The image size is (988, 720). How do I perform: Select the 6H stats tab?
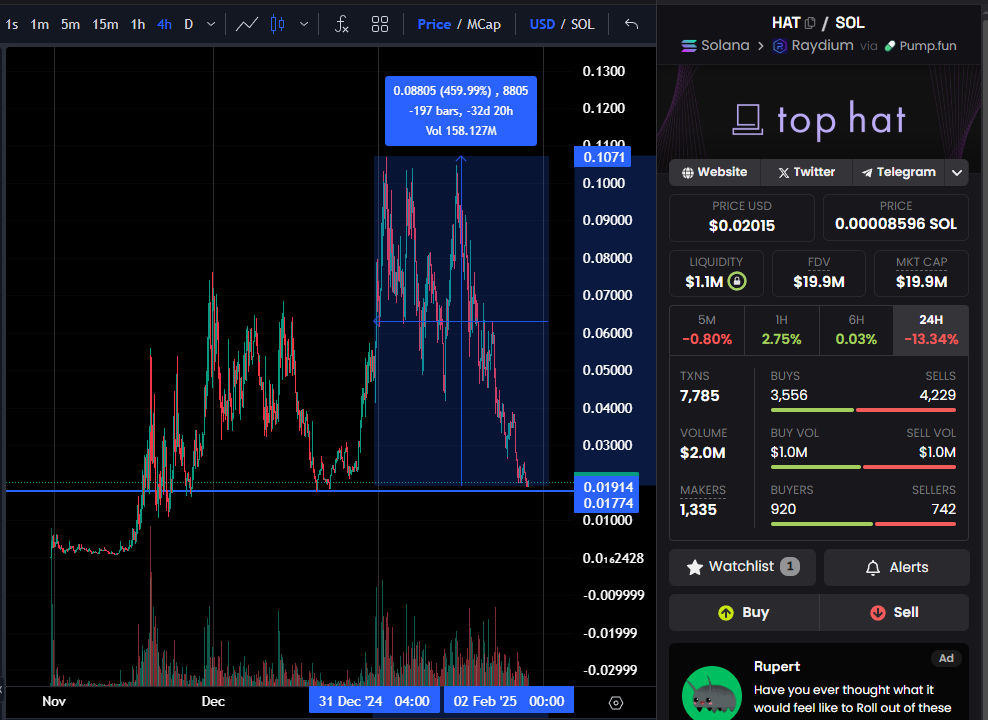point(856,331)
